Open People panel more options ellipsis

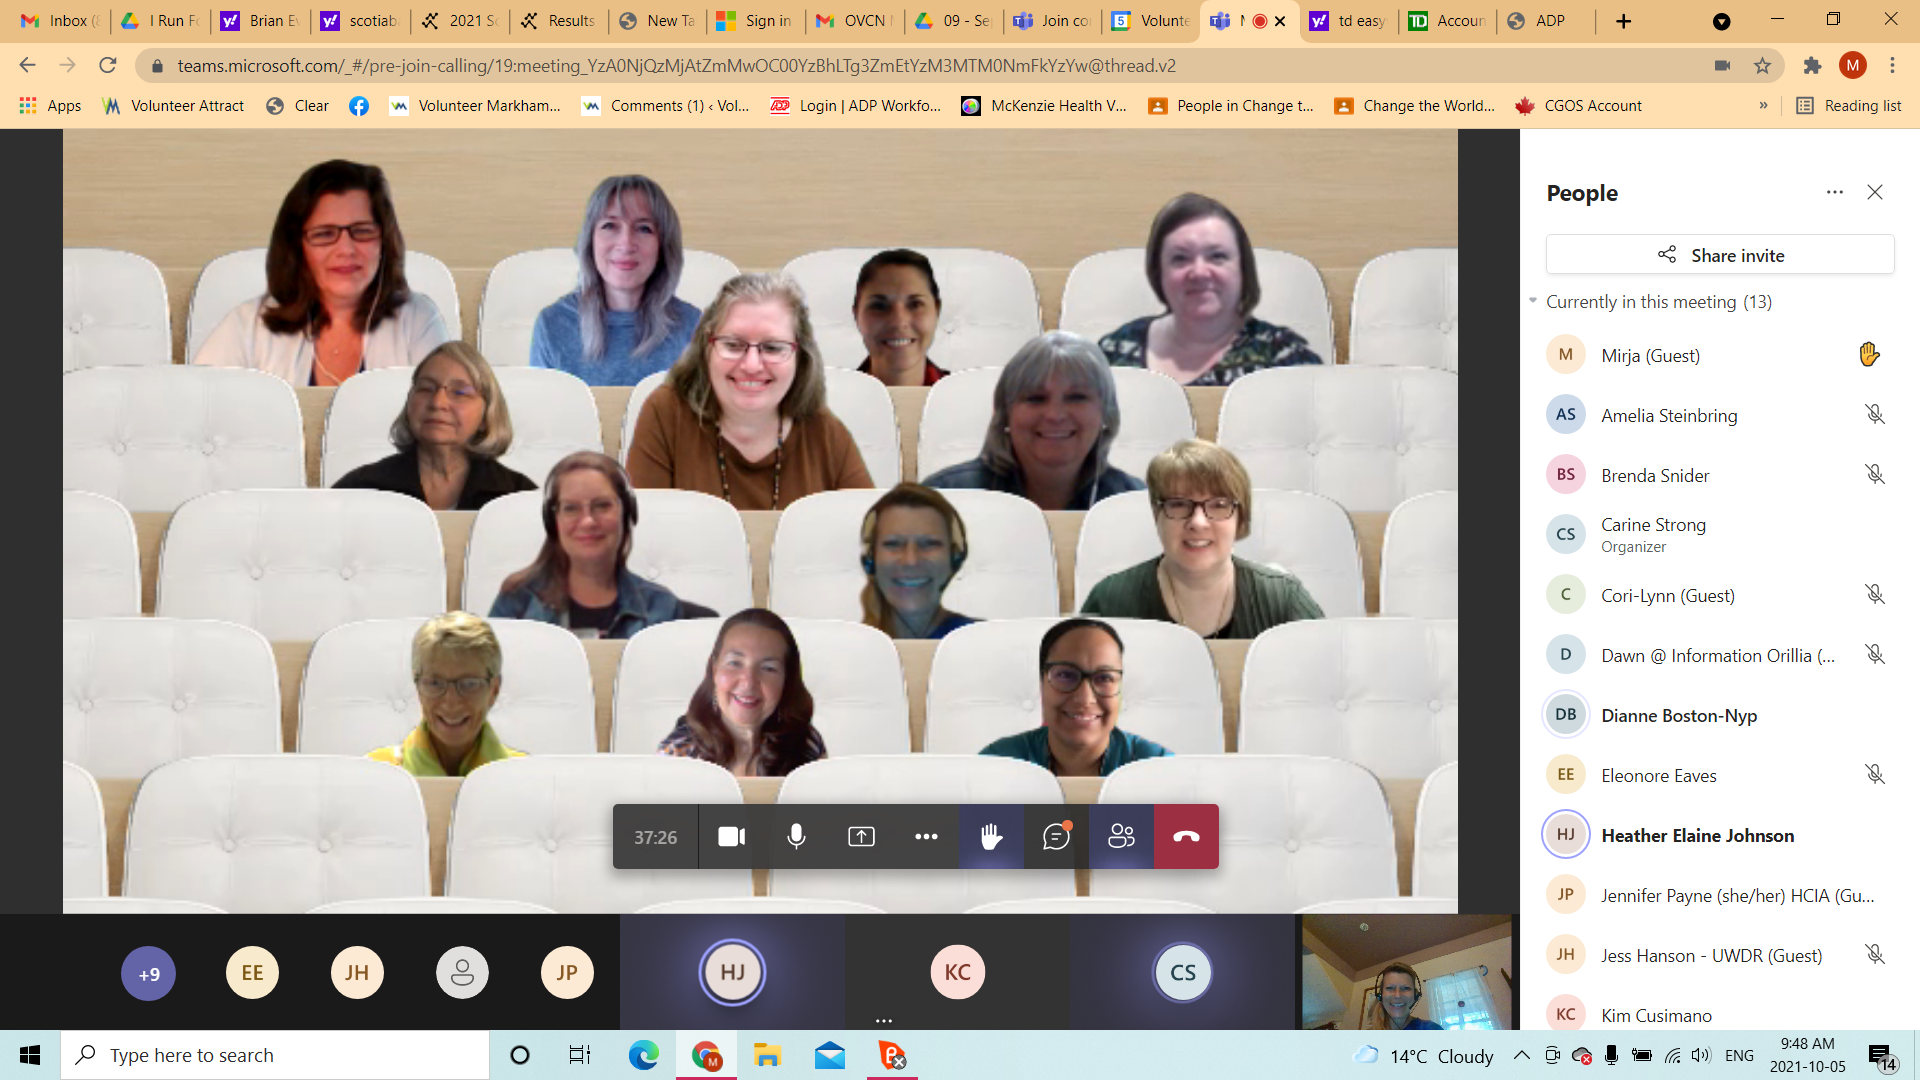(1834, 192)
